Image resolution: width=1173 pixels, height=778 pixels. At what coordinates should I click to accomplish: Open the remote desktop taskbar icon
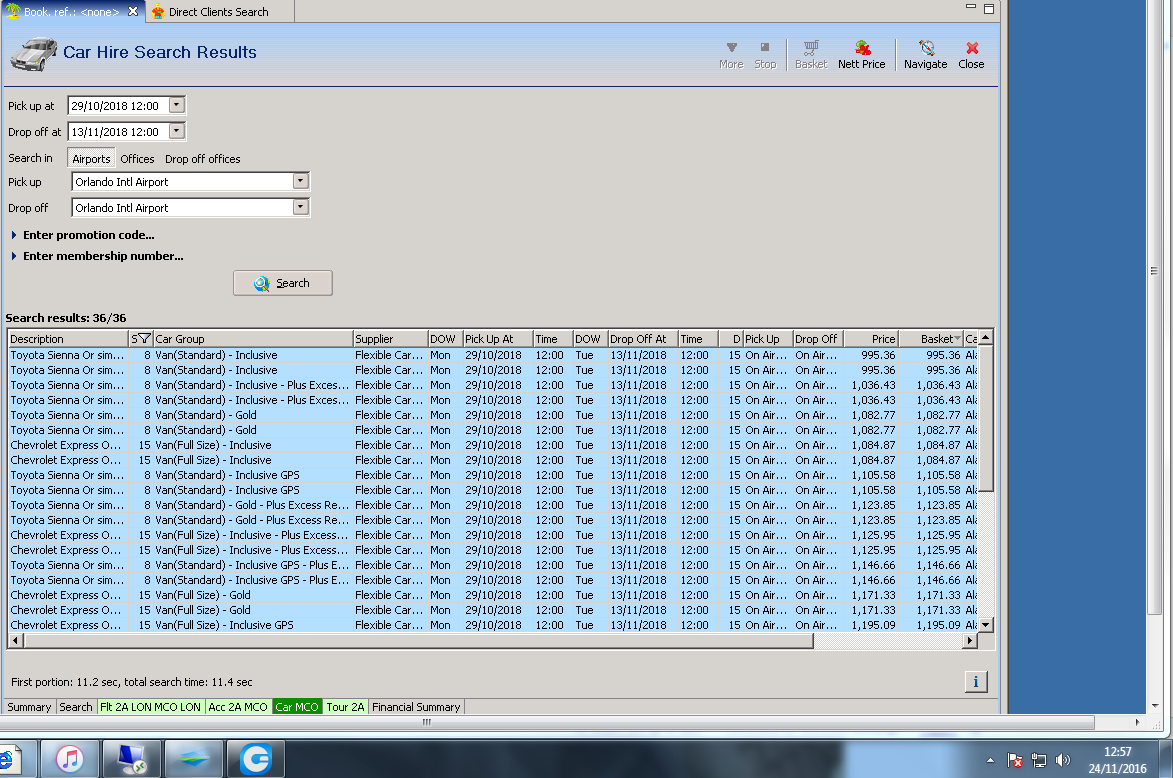pyautogui.click(x=132, y=759)
